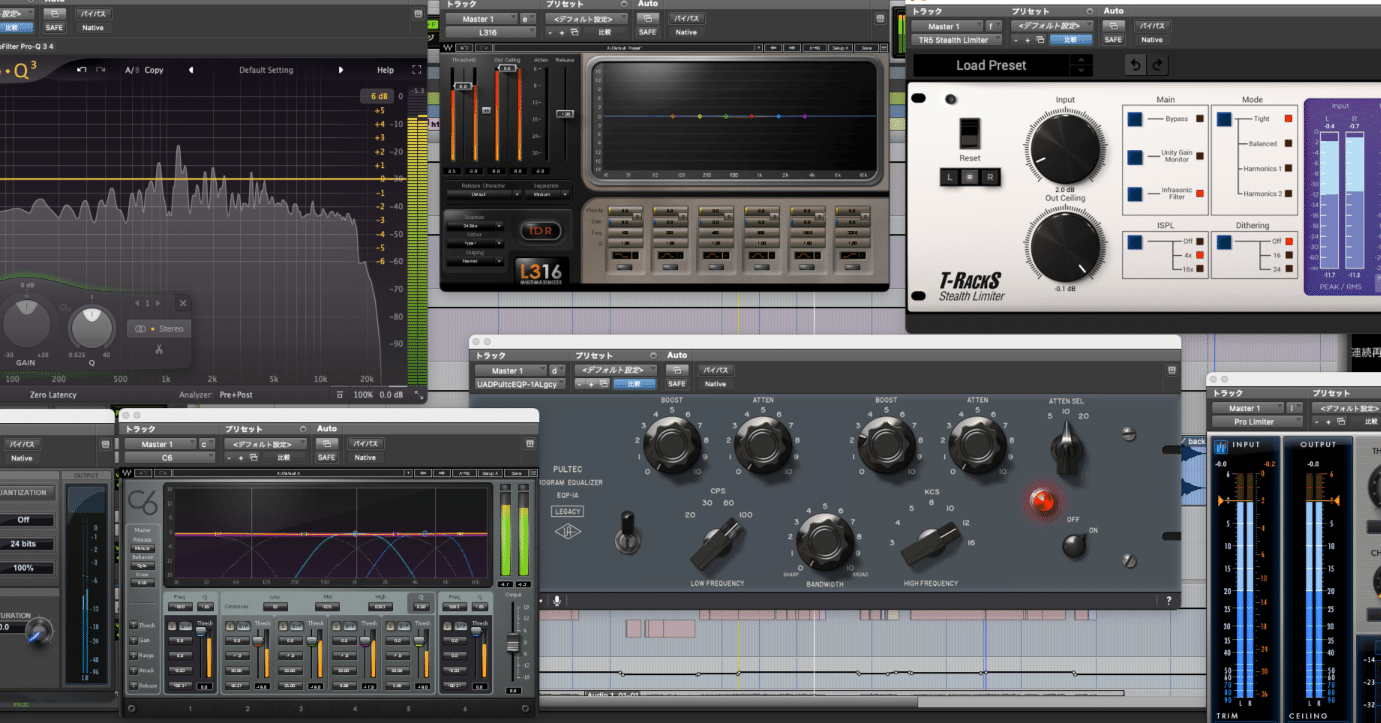Click the blue compare button in Pultec header

[x=635, y=384]
